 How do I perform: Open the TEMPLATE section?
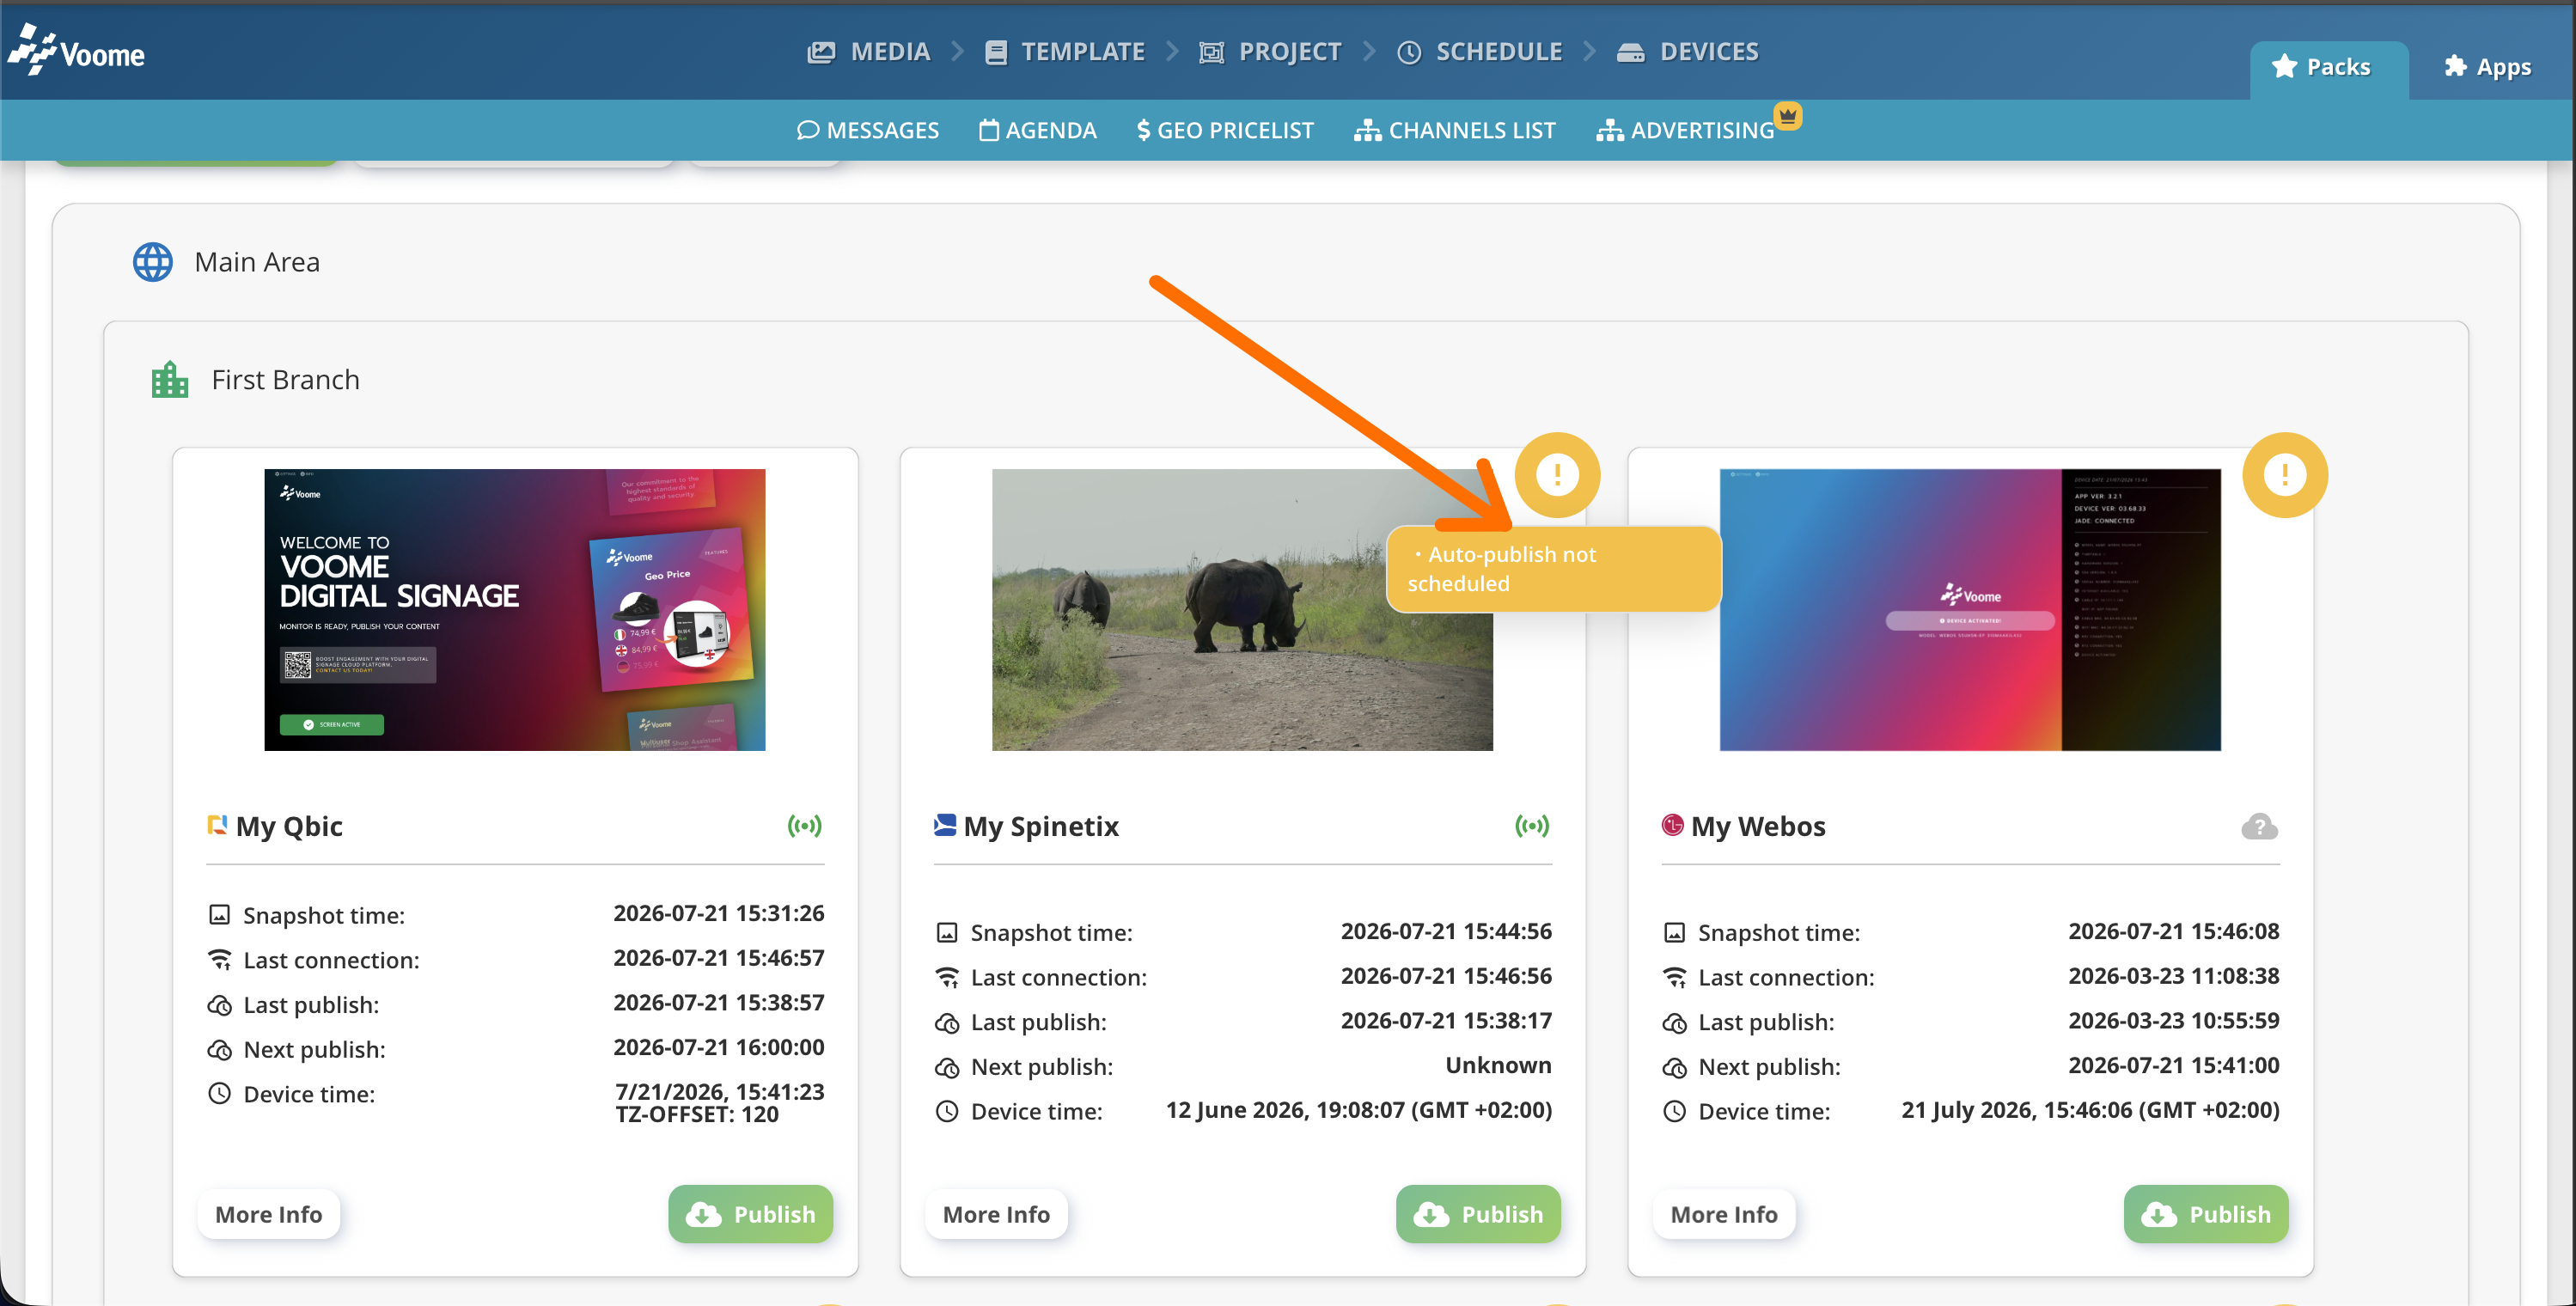click(1064, 52)
